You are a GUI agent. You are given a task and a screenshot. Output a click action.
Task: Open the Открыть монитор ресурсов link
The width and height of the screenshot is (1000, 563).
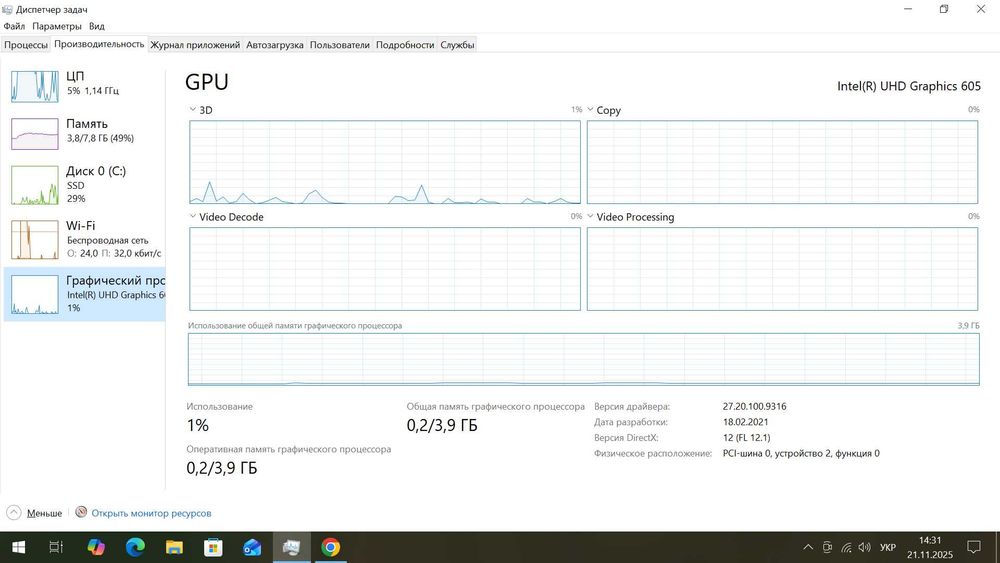coord(151,513)
